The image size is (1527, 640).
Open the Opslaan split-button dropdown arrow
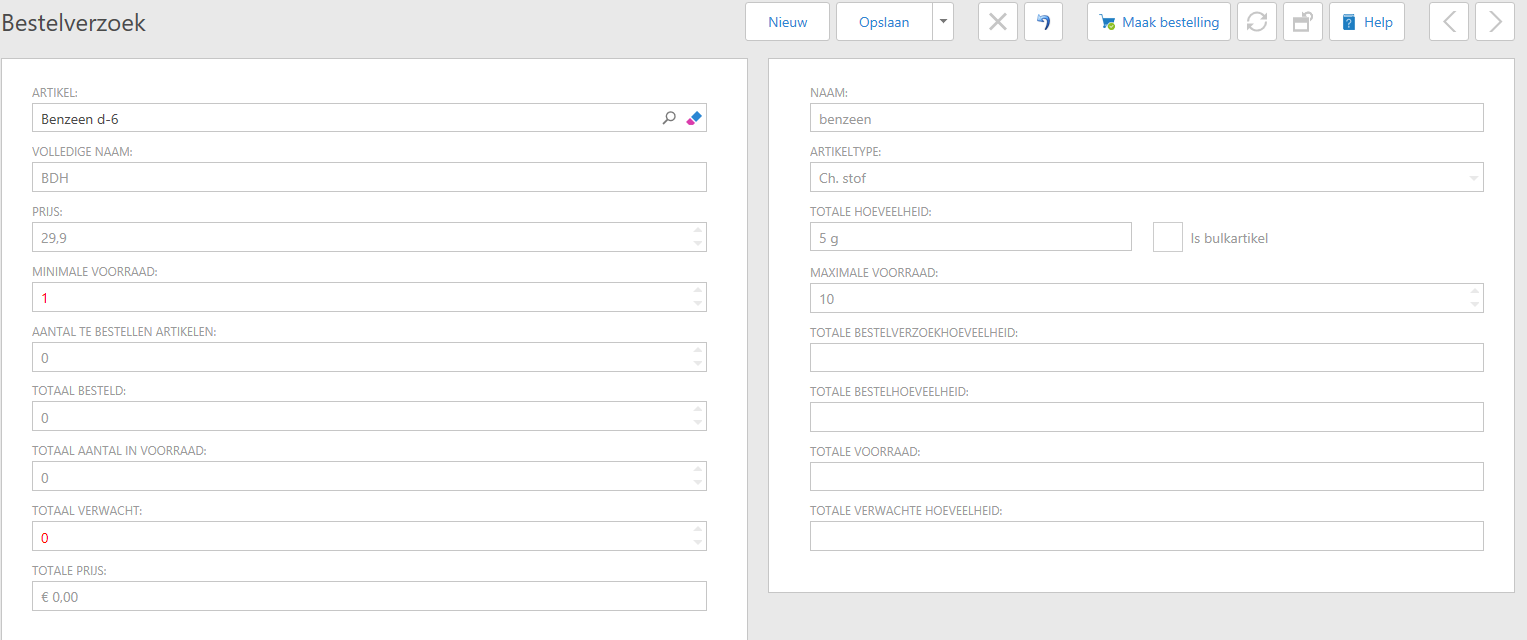coord(943,22)
